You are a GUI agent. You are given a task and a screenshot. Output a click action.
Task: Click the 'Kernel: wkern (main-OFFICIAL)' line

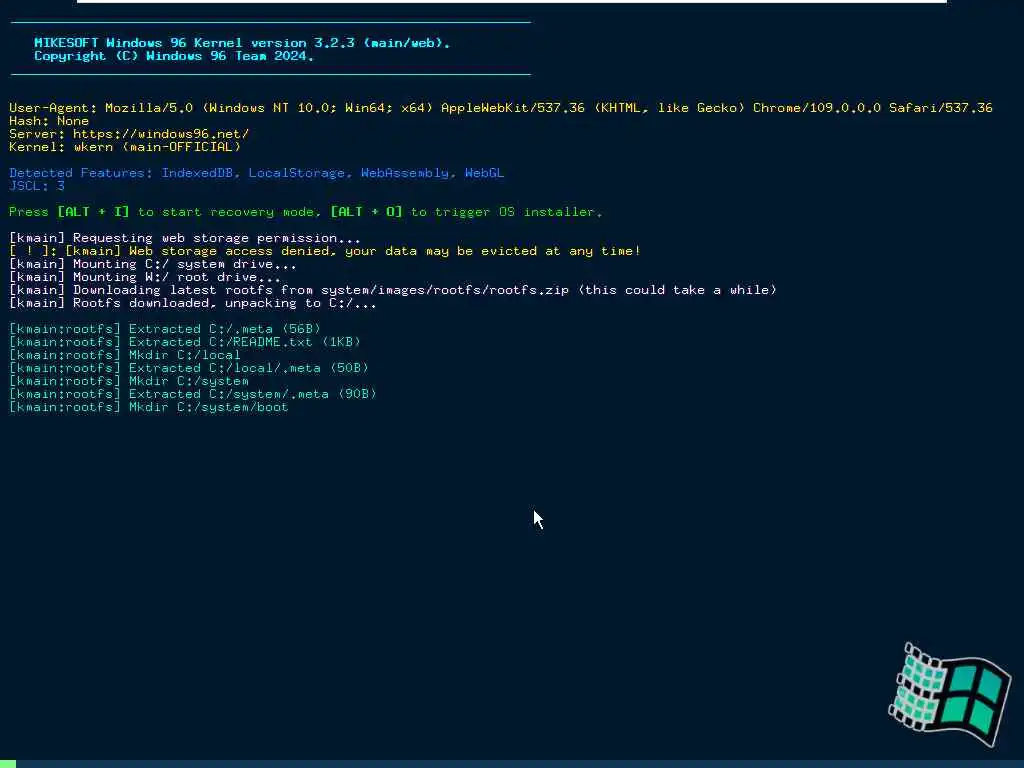click(125, 147)
